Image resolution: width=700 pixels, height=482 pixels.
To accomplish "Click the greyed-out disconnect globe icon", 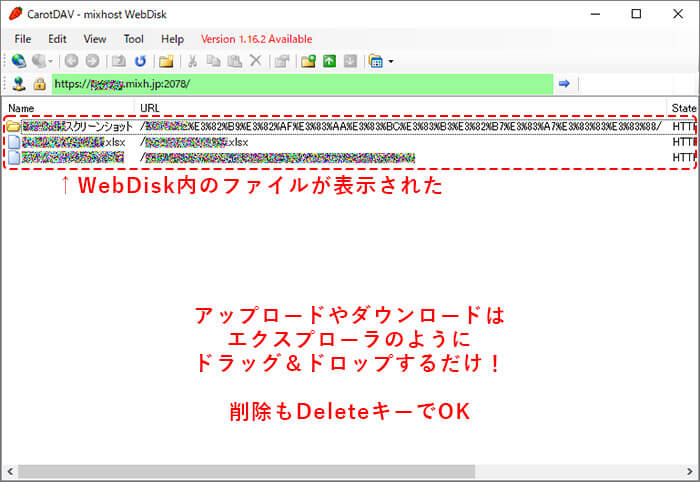I will click(x=39, y=61).
